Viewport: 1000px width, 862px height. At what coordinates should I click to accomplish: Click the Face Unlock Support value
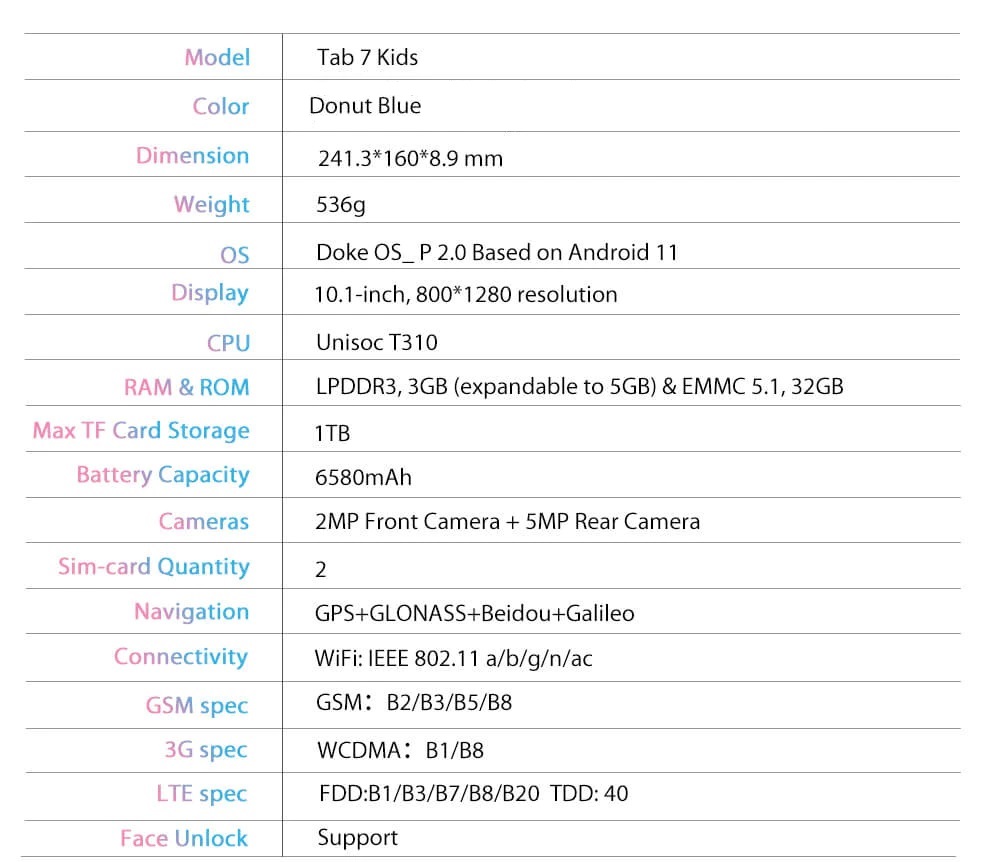[357, 838]
